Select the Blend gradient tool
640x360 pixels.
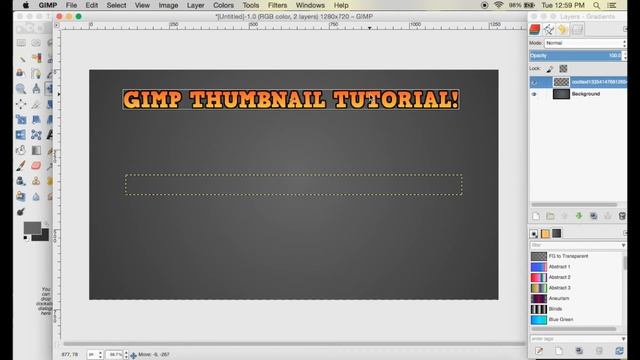pos(36,150)
